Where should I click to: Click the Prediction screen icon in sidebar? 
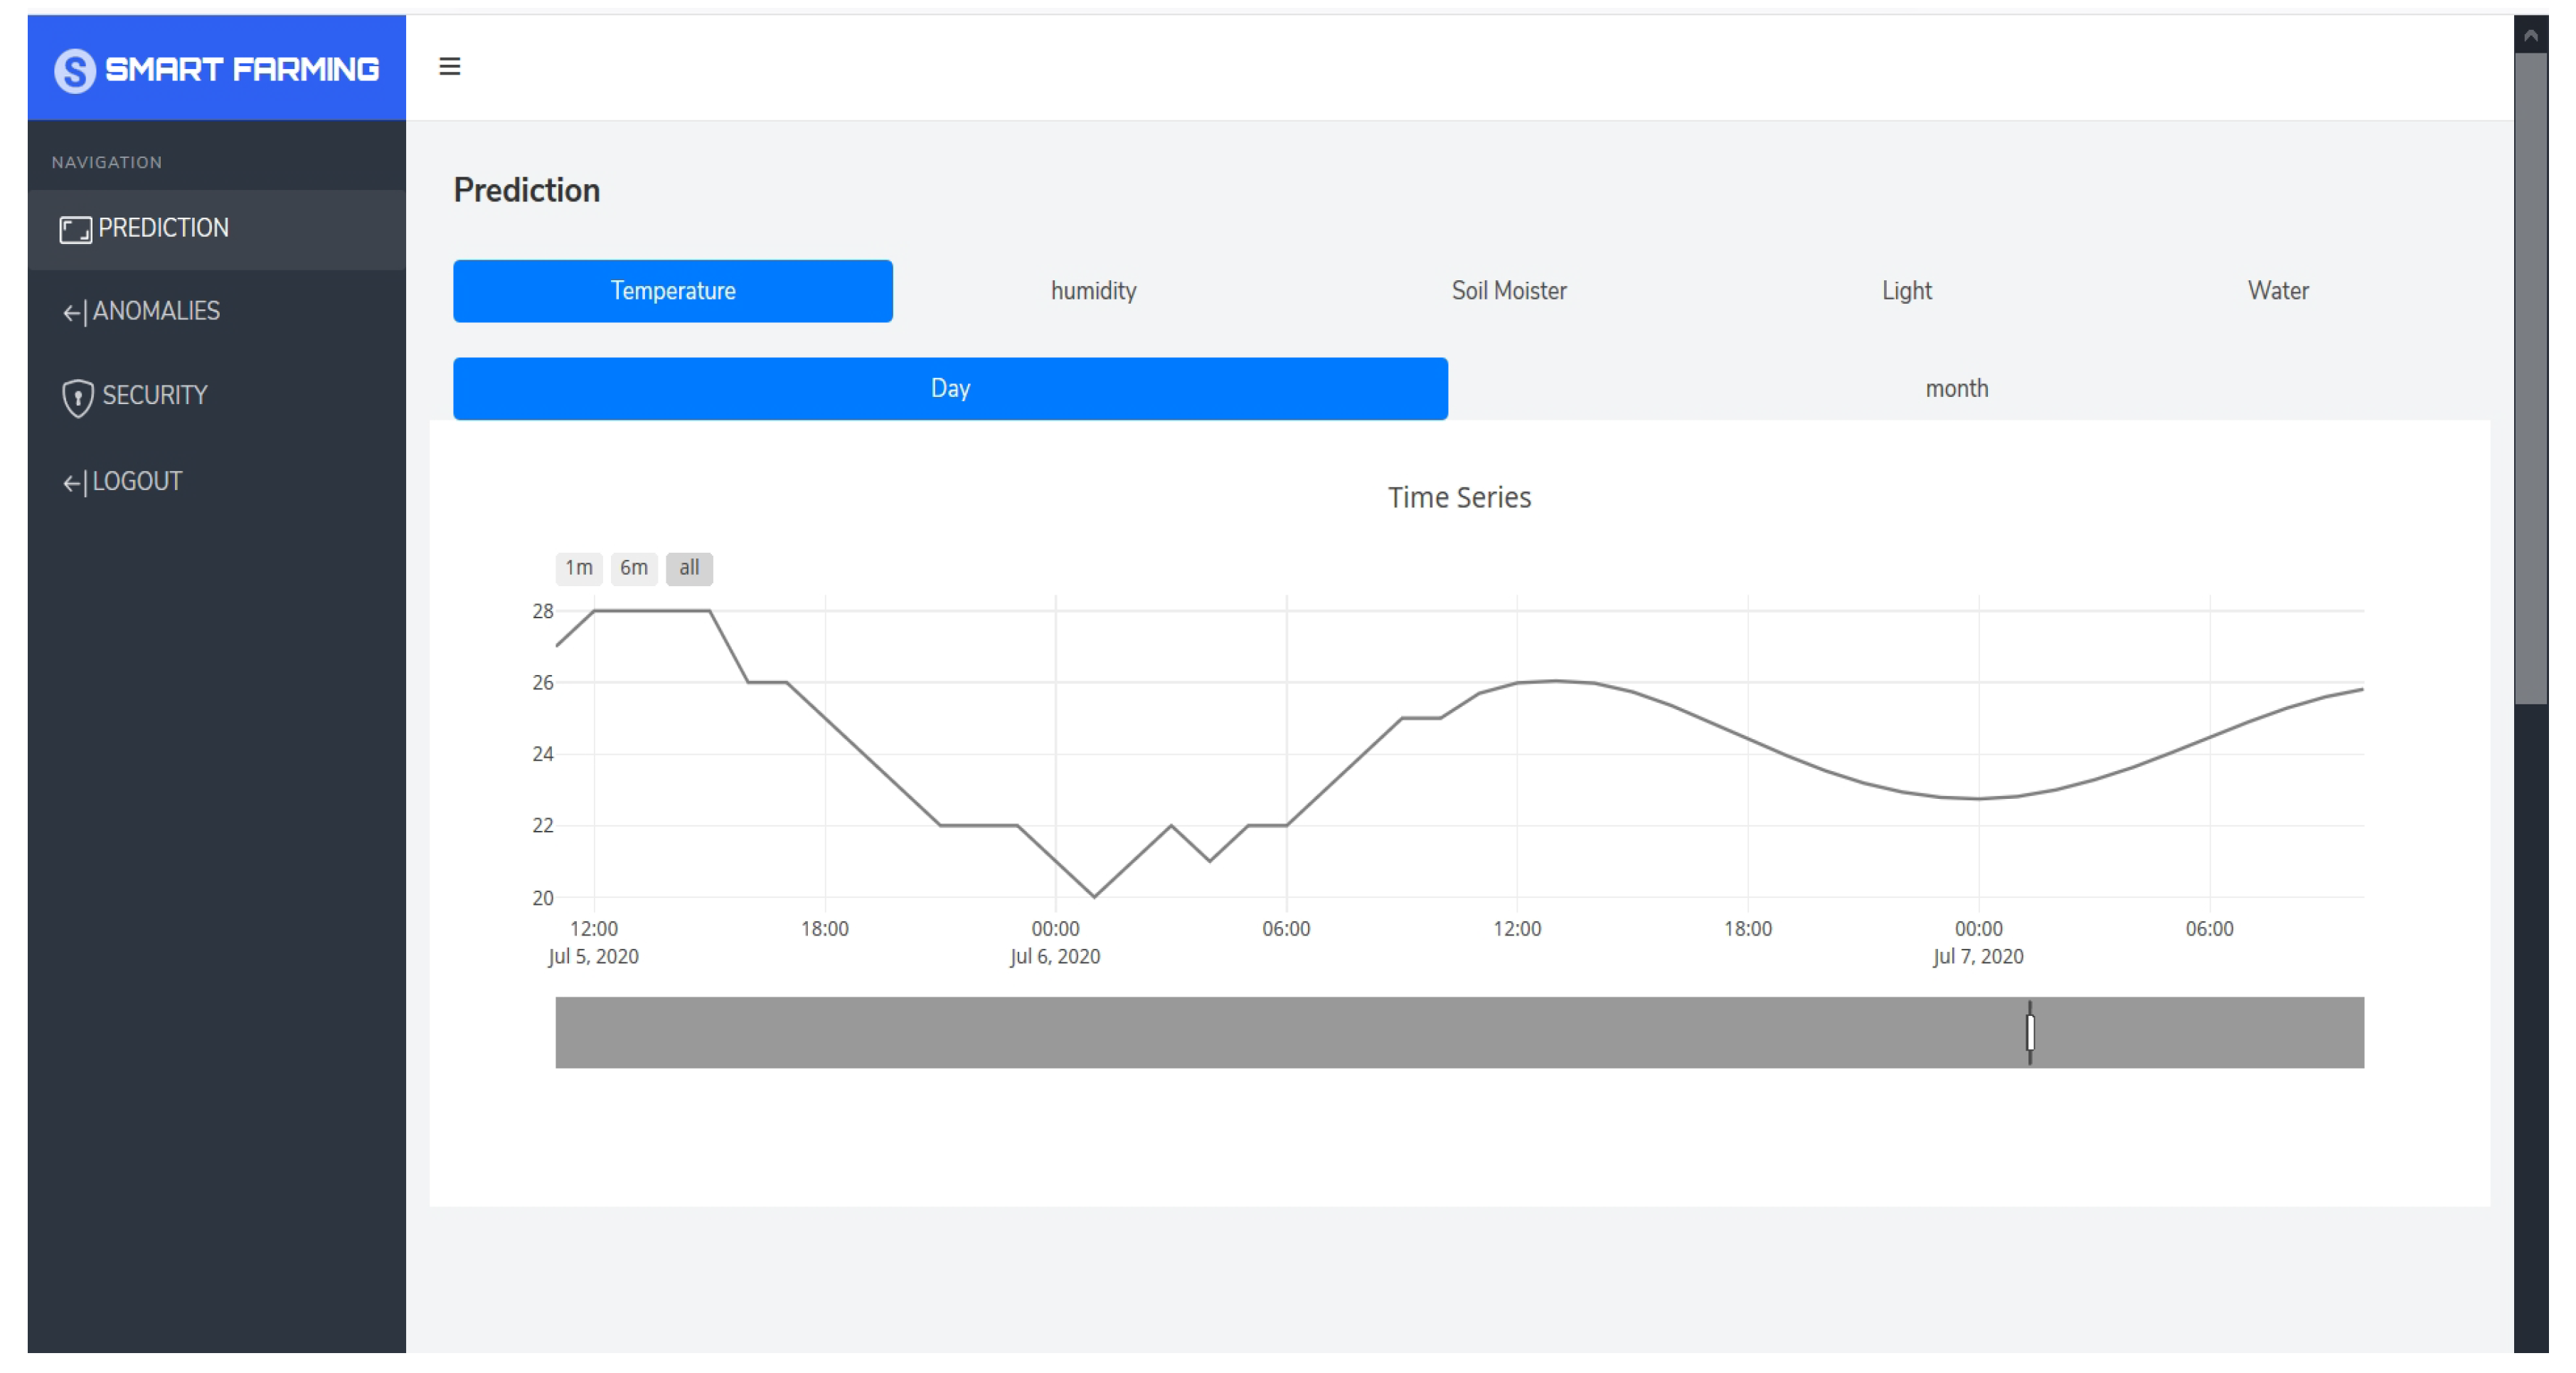pyautogui.click(x=75, y=229)
